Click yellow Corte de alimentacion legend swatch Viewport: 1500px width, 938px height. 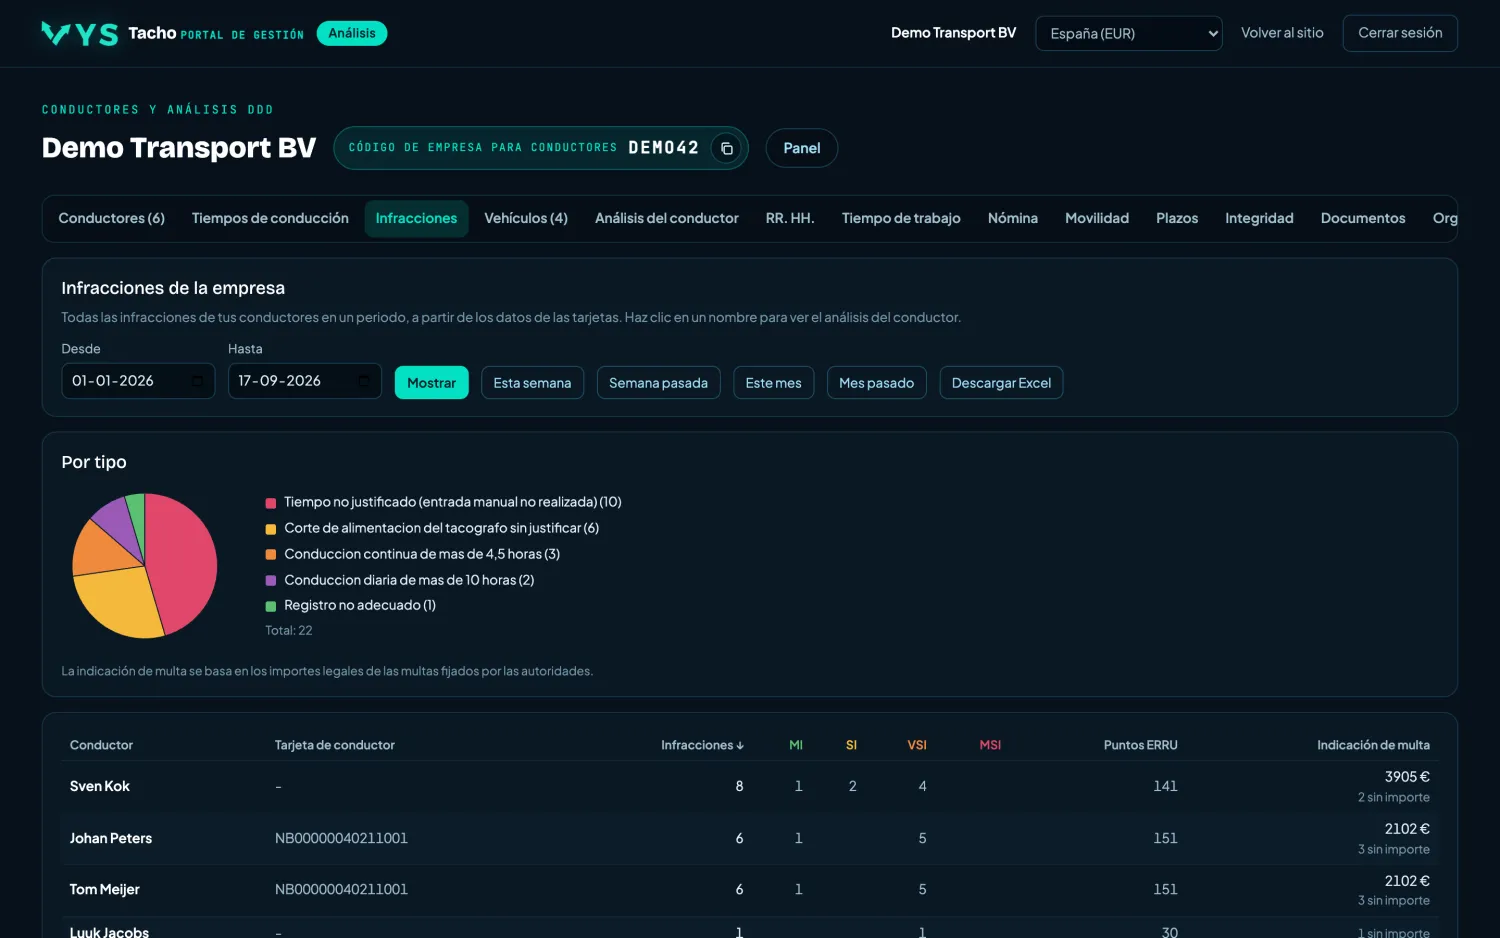270,529
